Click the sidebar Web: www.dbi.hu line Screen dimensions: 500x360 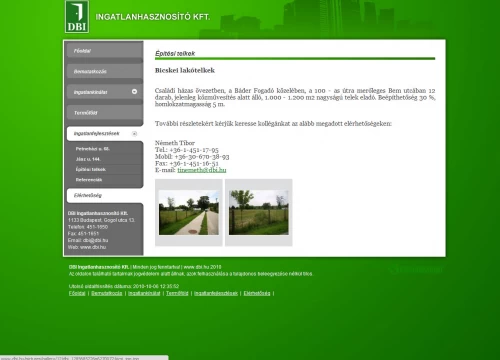coord(87,247)
